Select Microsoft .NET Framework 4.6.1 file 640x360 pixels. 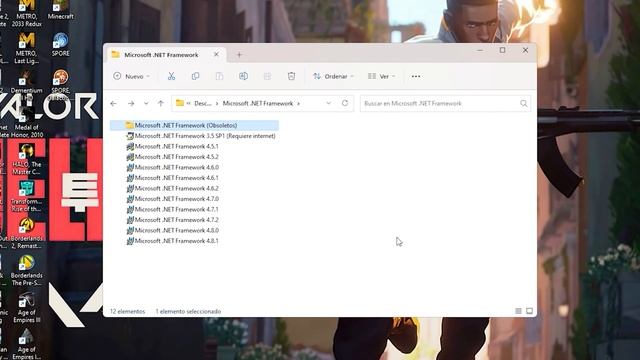172,178
